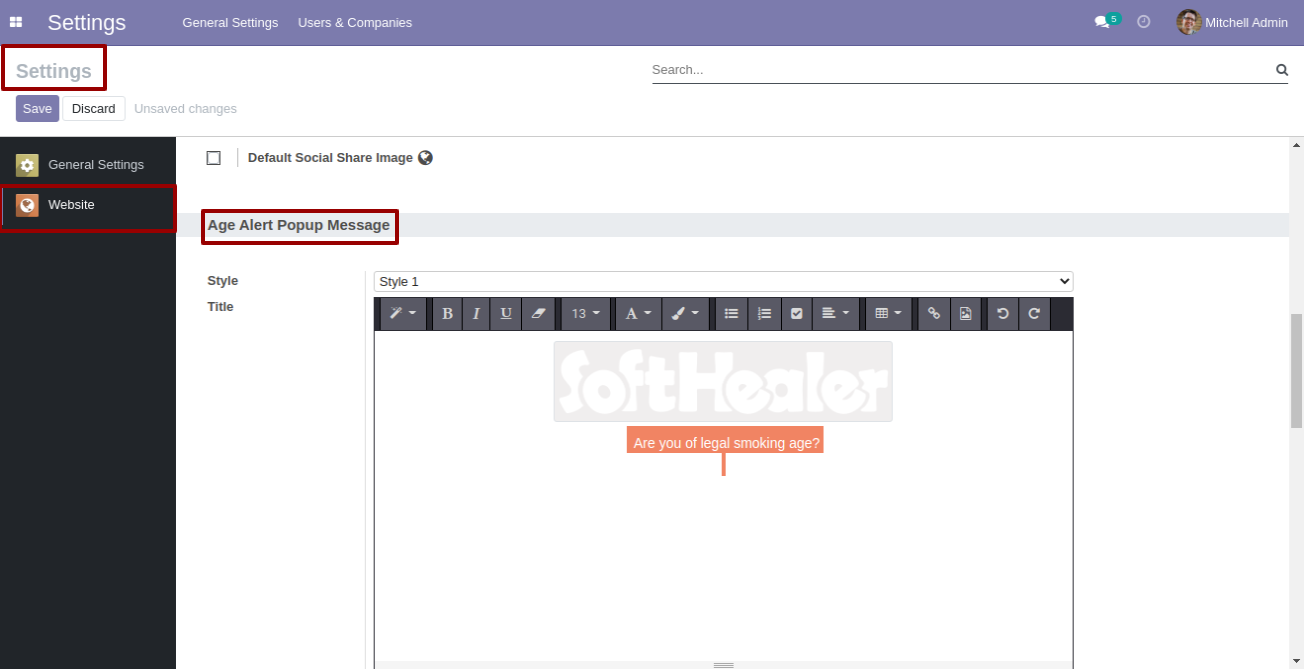Image resolution: width=1304 pixels, height=669 pixels.
Task: Insert an unordered bullet list
Action: point(731,314)
